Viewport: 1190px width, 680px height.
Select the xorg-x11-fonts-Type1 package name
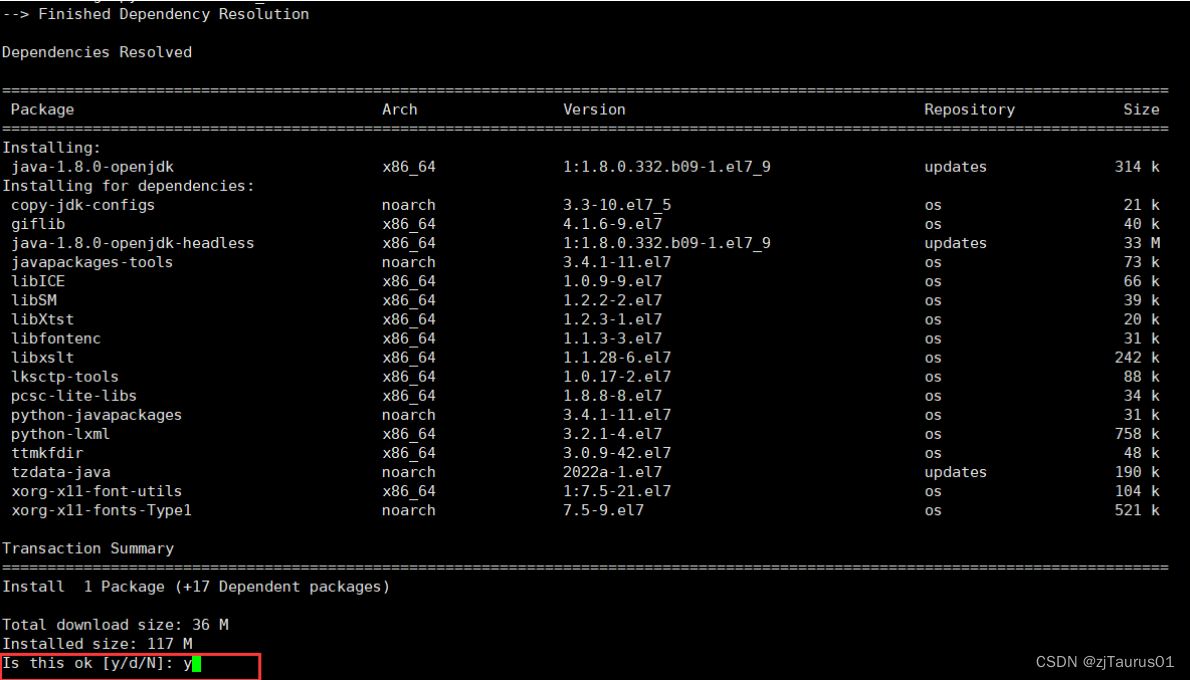101,510
